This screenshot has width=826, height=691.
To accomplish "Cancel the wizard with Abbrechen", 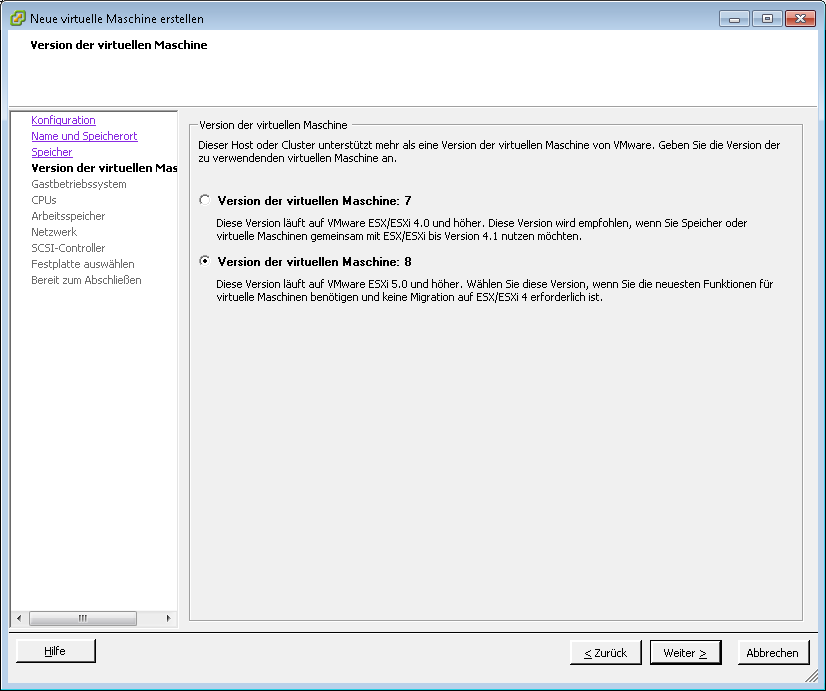I will 772,653.
